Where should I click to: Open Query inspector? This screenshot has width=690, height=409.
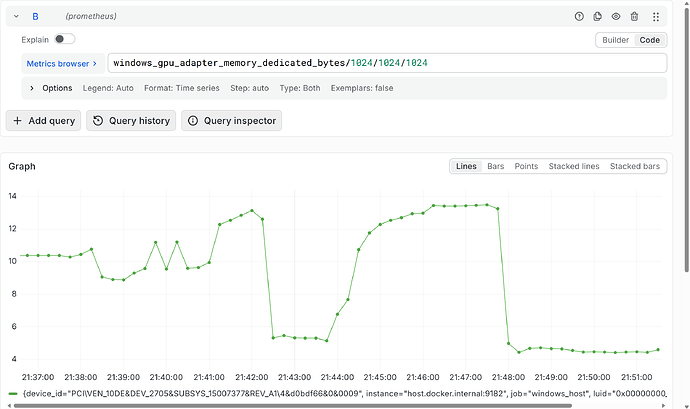[x=231, y=121]
